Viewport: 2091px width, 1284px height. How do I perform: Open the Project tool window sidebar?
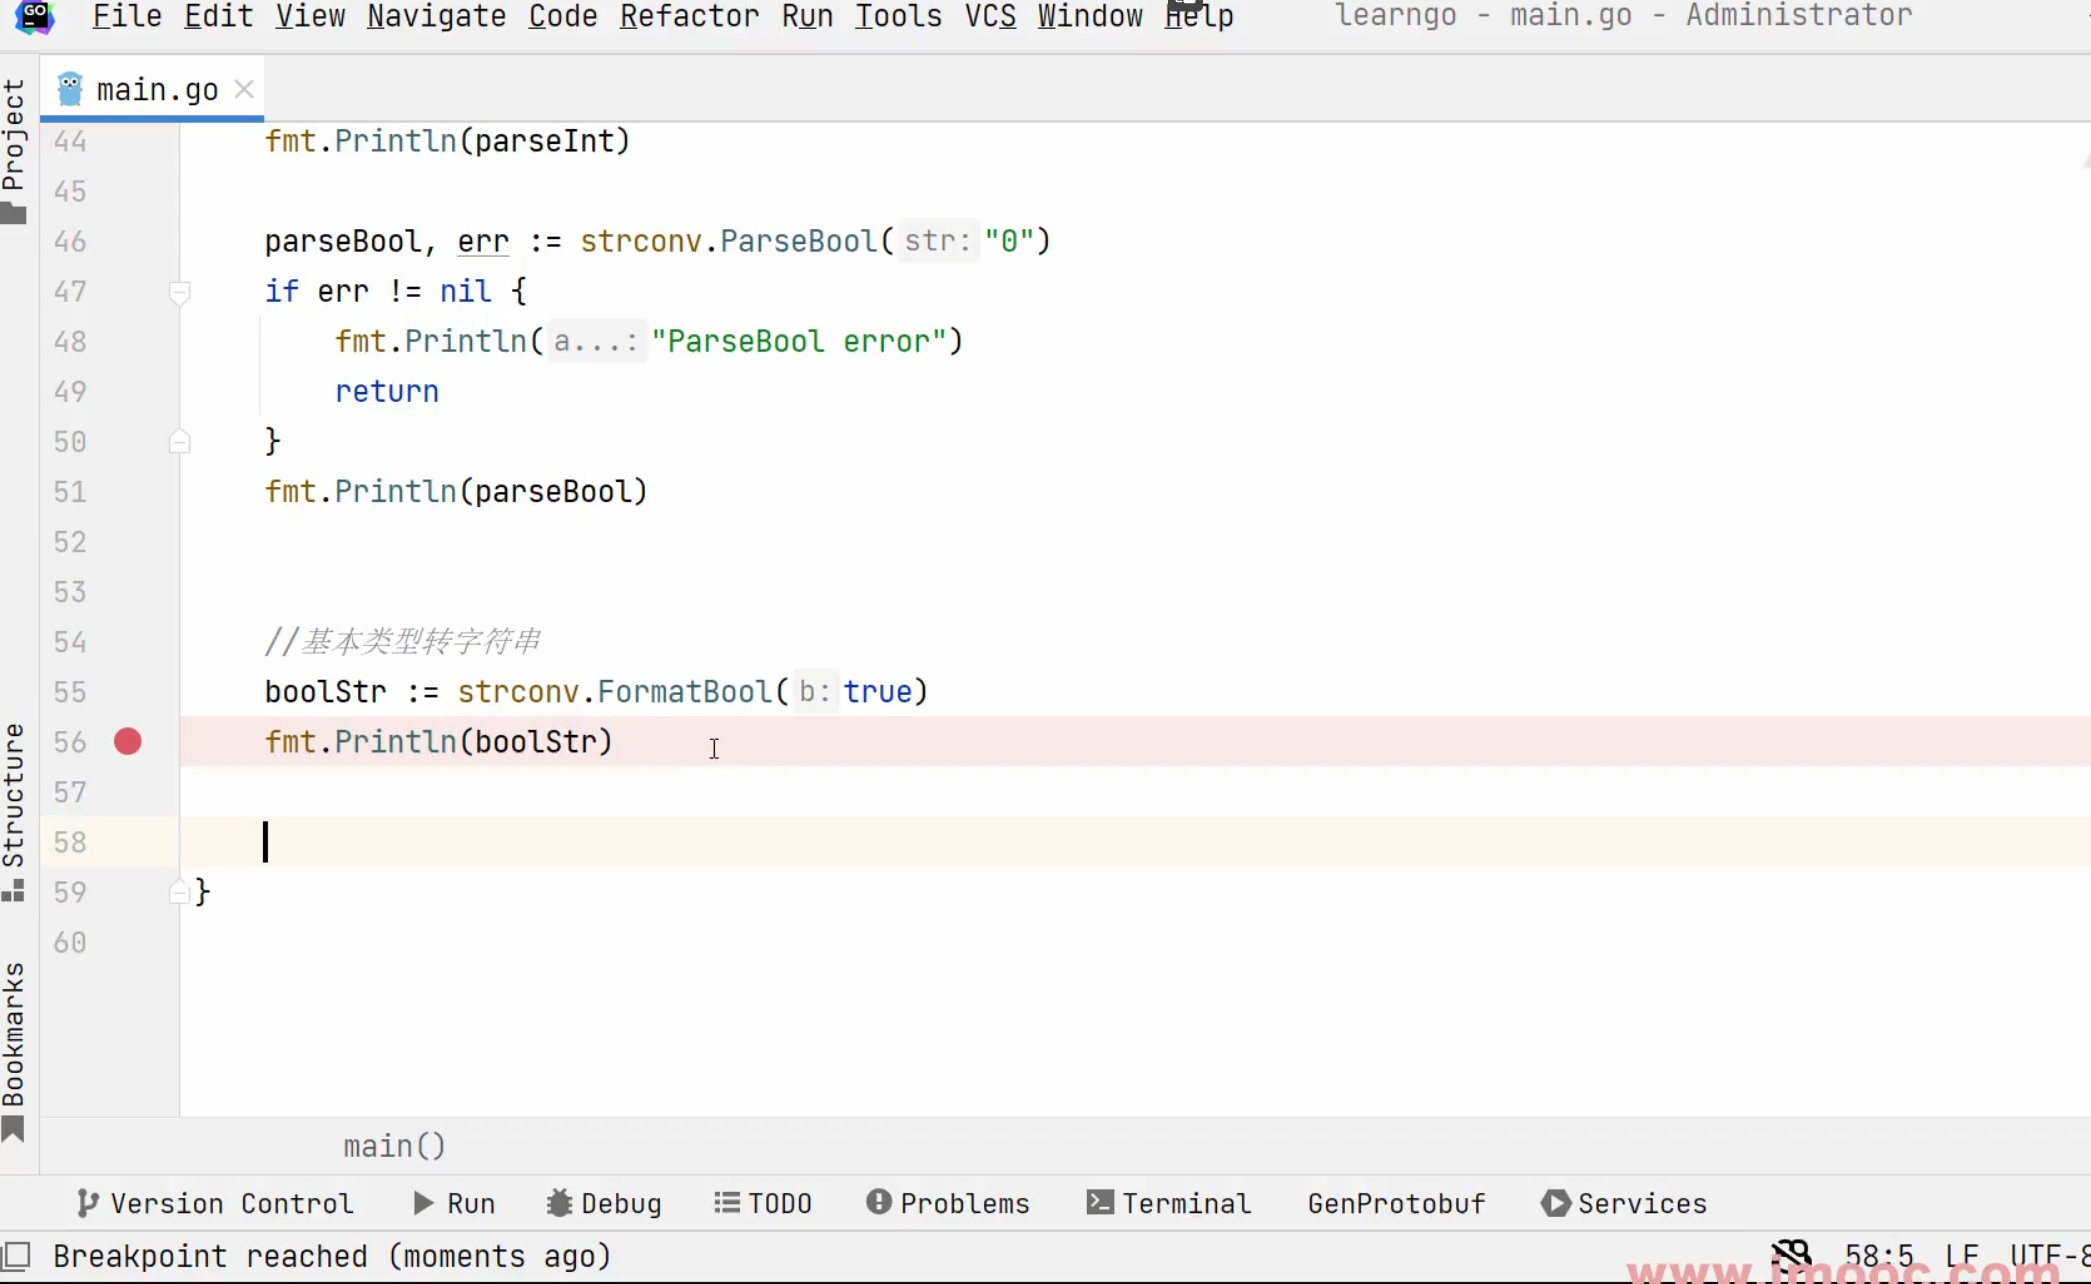click(14, 150)
